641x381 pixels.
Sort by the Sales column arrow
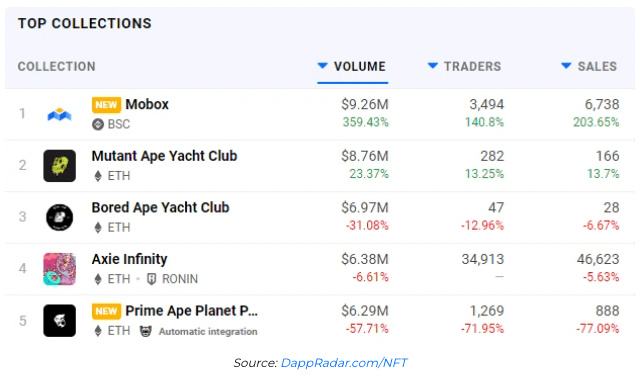[x=566, y=65]
